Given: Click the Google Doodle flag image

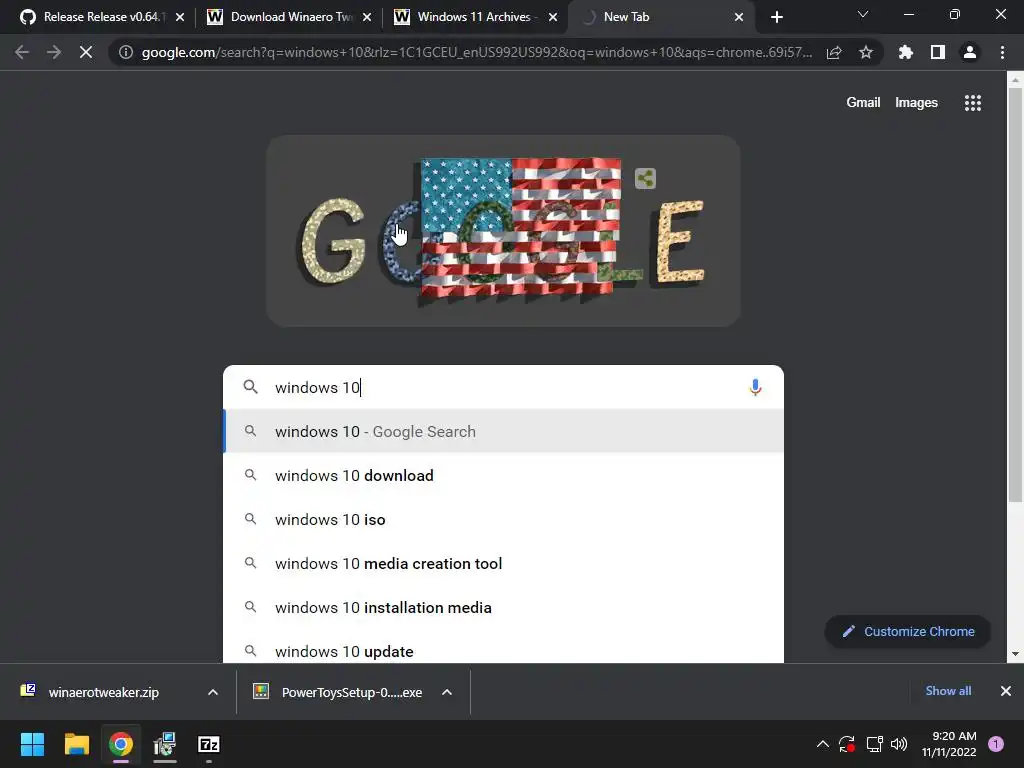Looking at the screenshot, I should pyautogui.click(x=520, y=227).
